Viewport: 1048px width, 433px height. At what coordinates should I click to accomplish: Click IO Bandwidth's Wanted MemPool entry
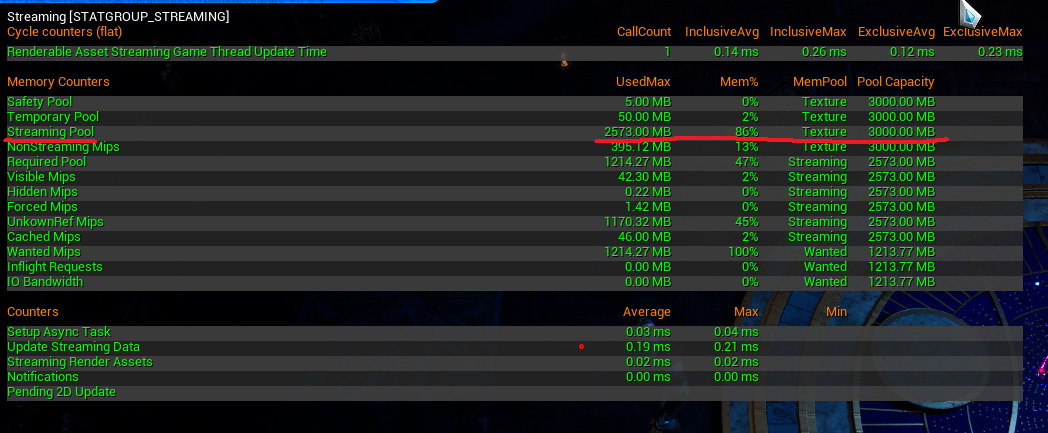(825, 281)
